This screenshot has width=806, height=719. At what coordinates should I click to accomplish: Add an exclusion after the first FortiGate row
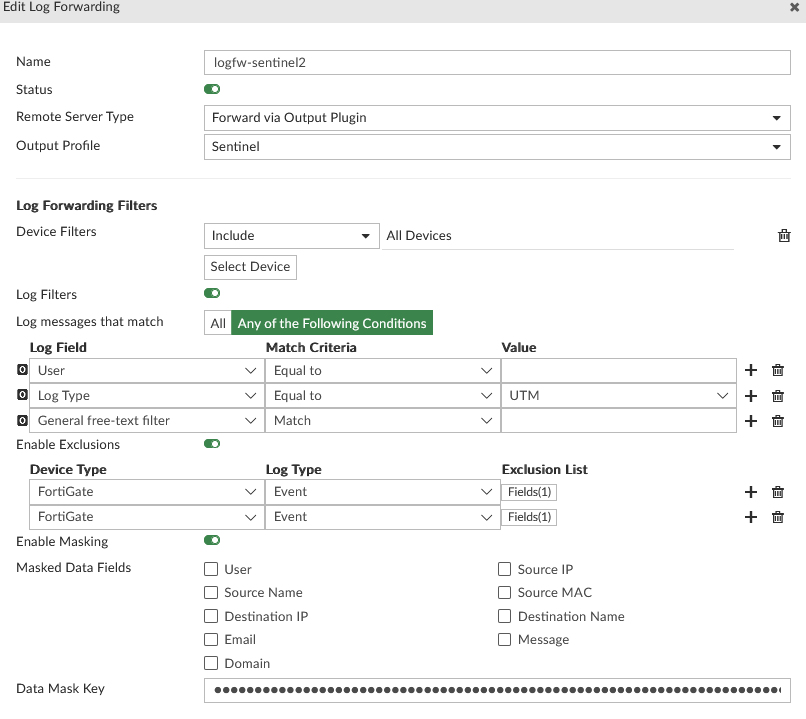tap(751, 492)
